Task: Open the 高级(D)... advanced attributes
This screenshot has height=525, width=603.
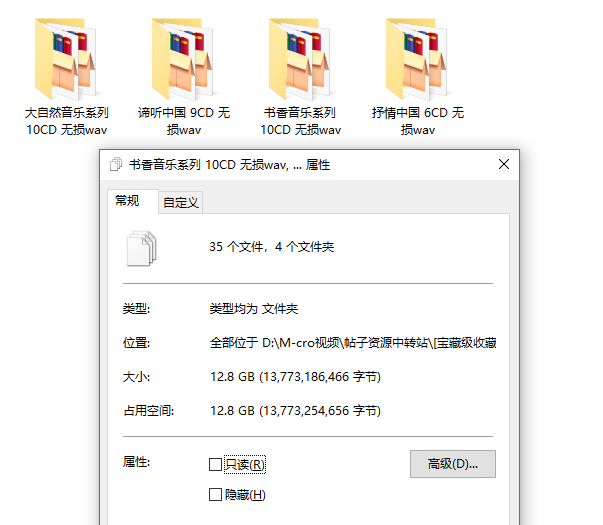Action: pyautogui.click(x=452, y=464)
